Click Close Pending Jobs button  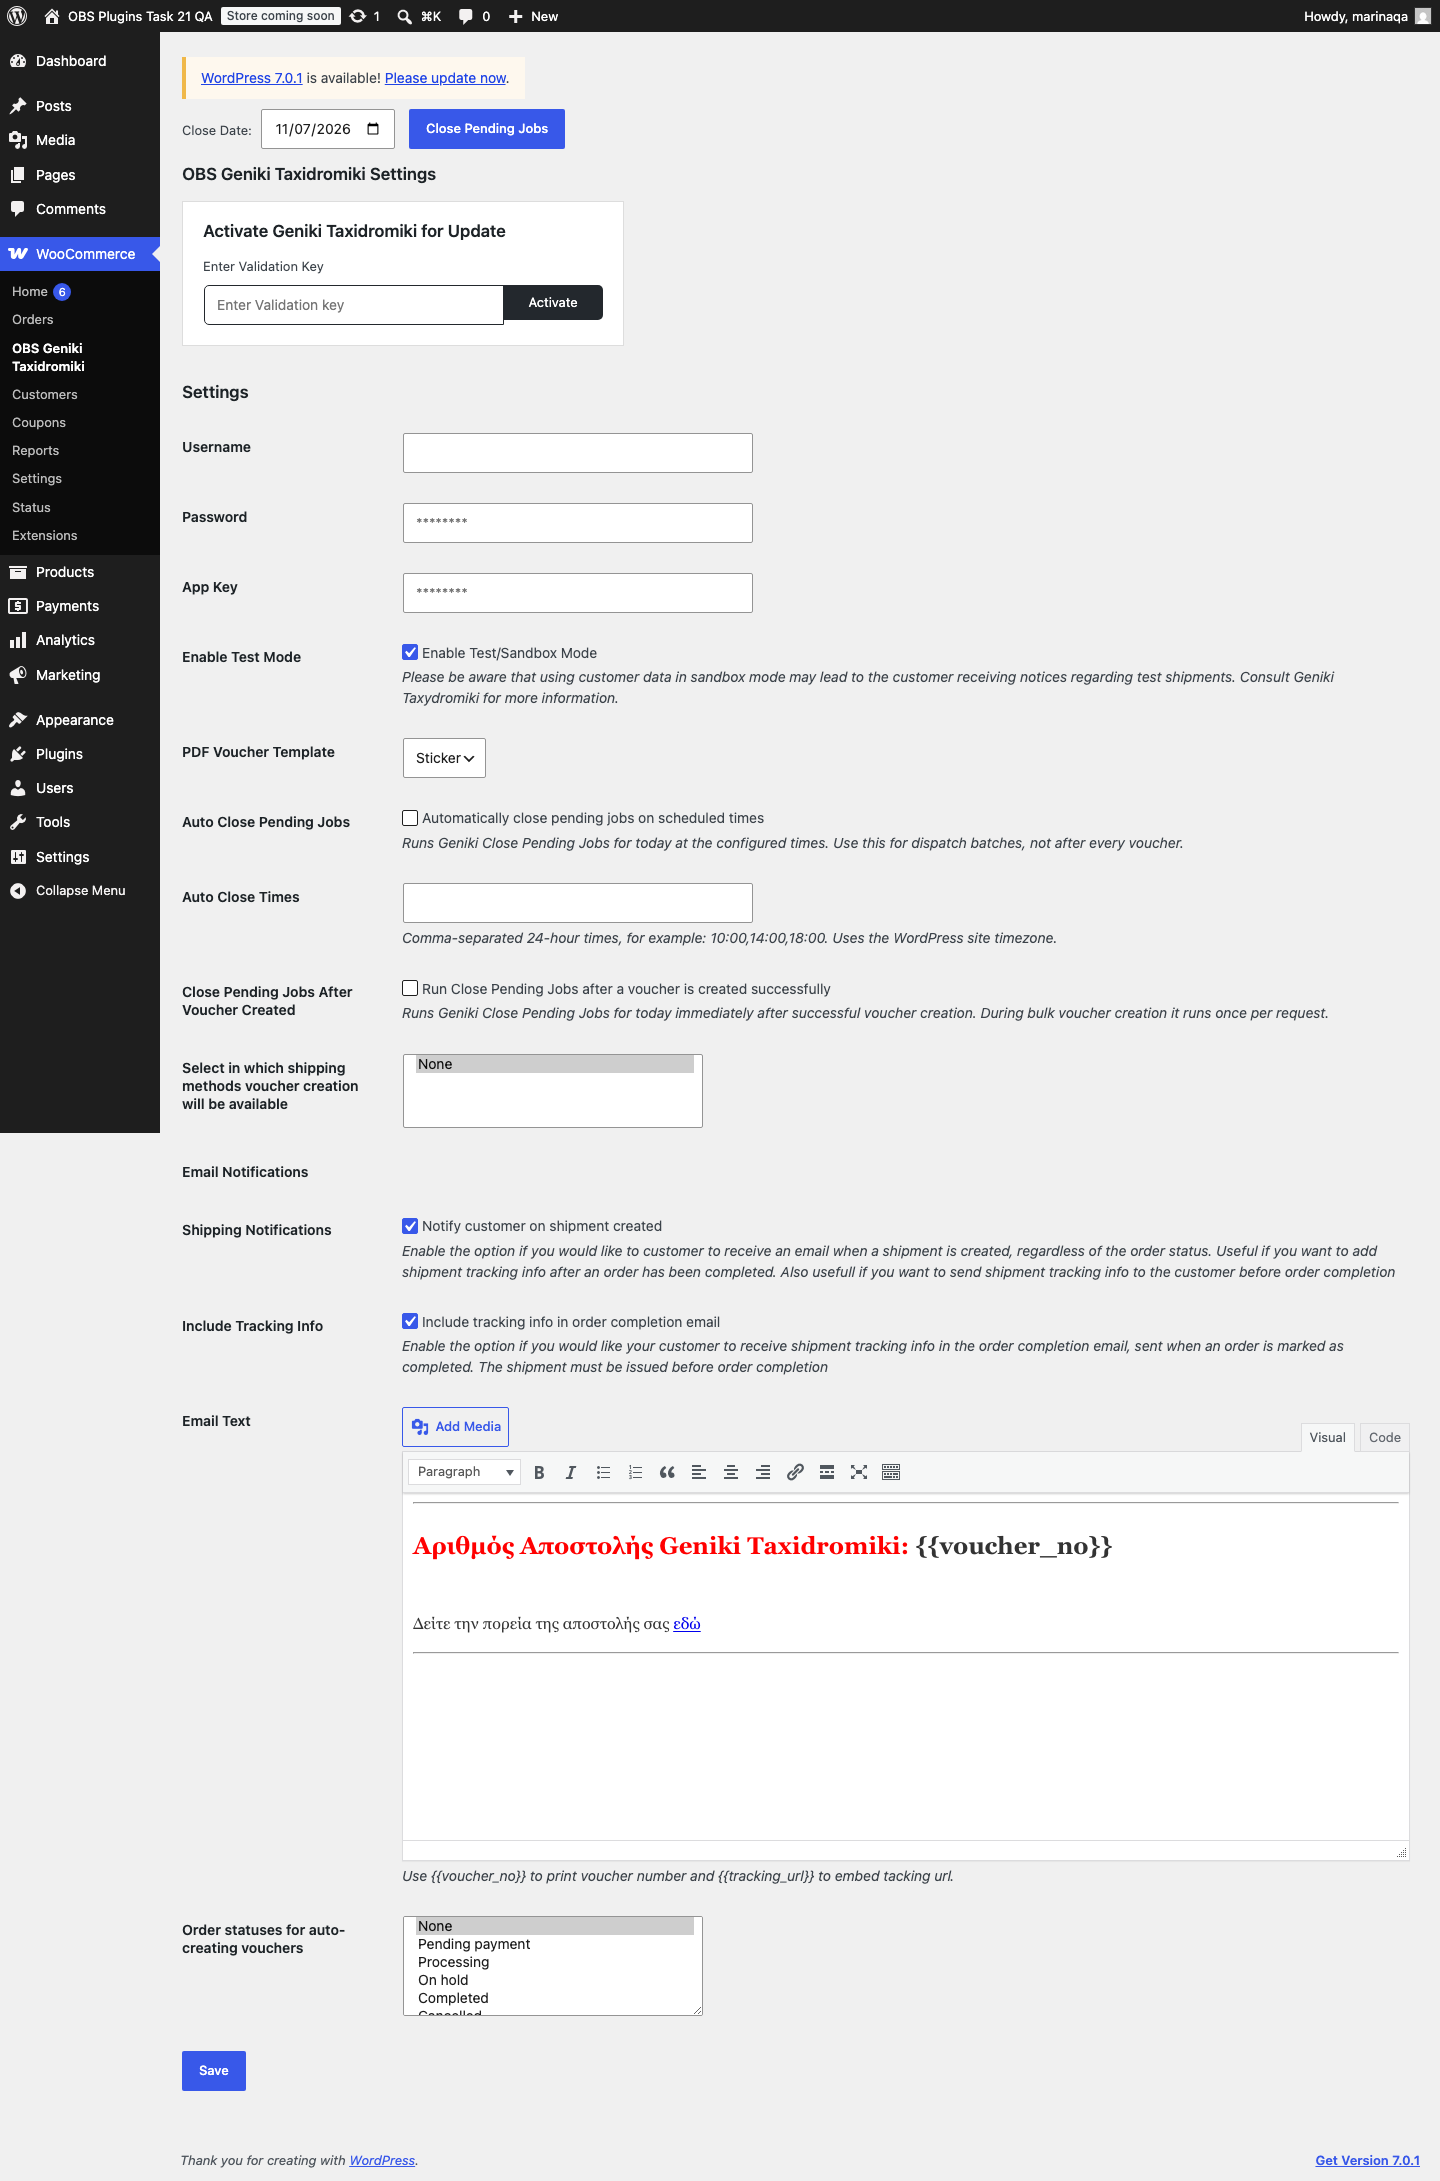point(487,129)
